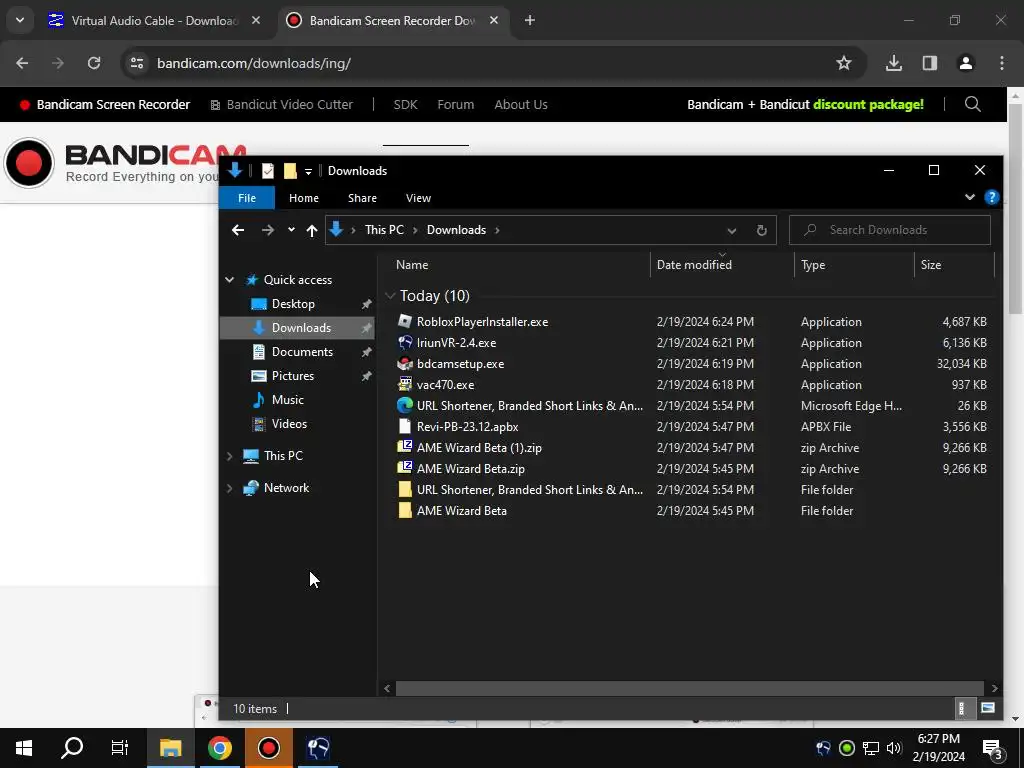This screenshot has height=768, width=1024.
Task: Expand This PC in navigation pane
Action: click(x=230, y=456)
